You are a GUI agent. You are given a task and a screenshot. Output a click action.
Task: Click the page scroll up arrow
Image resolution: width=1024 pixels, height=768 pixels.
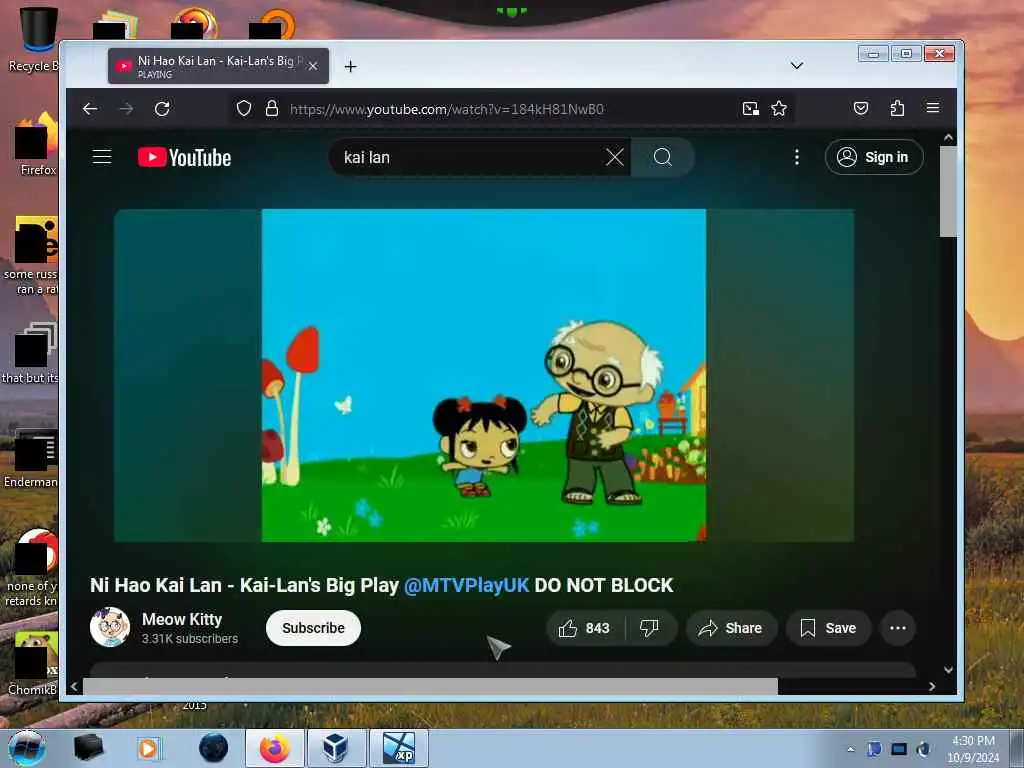948,138
